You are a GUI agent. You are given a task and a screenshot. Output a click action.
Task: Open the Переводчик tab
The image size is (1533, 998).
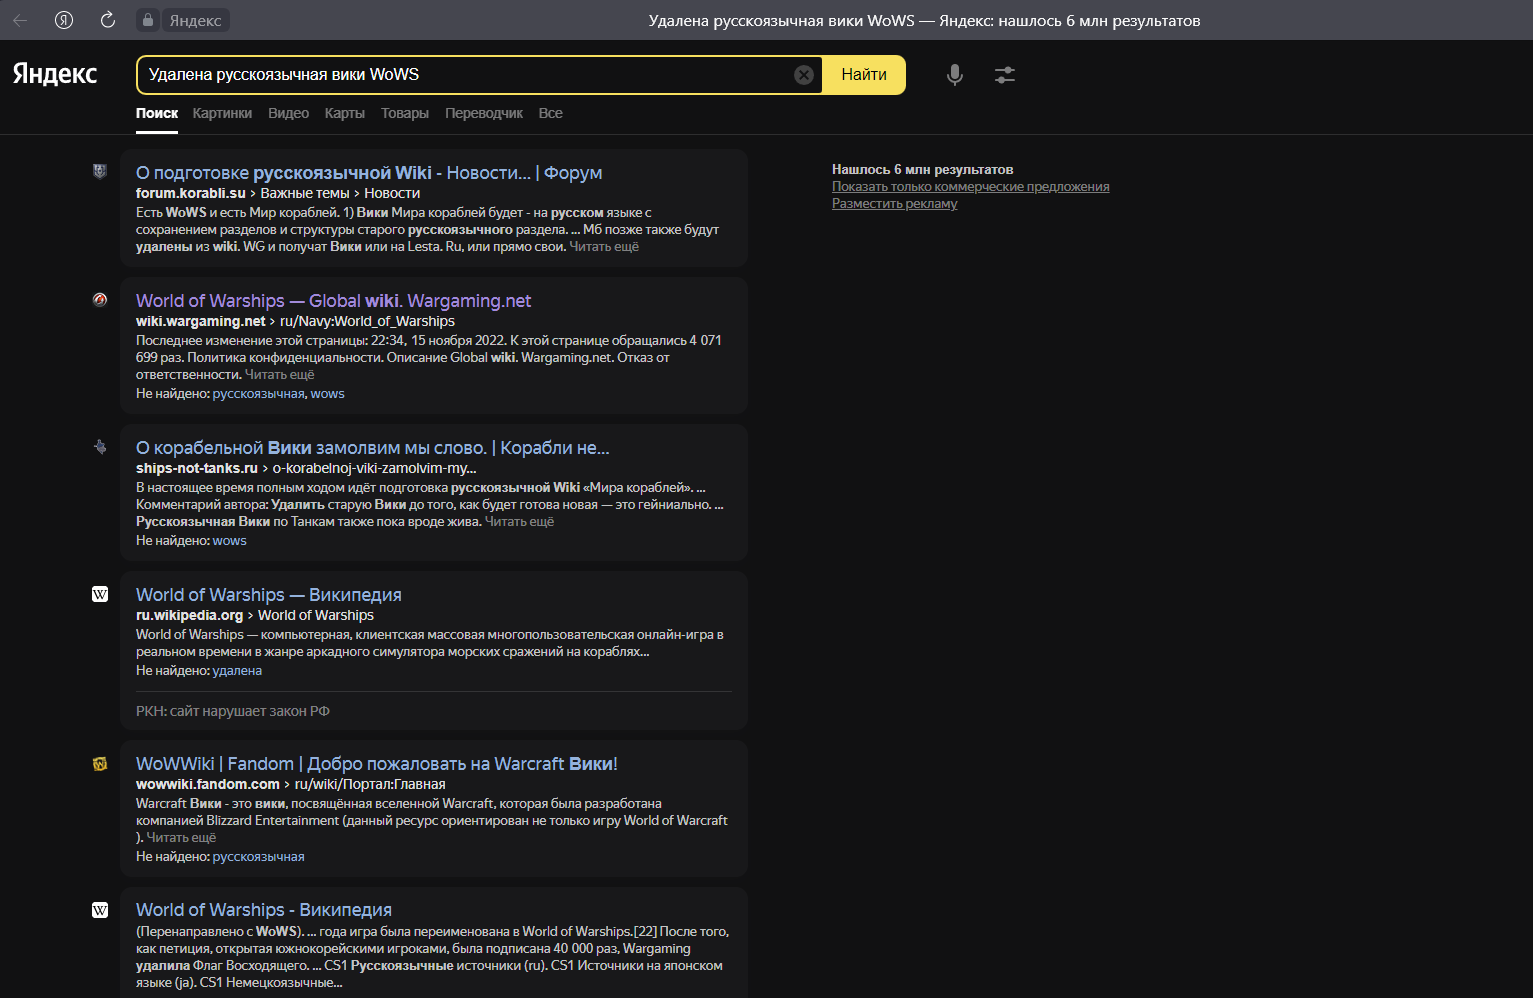pos(484,113)
